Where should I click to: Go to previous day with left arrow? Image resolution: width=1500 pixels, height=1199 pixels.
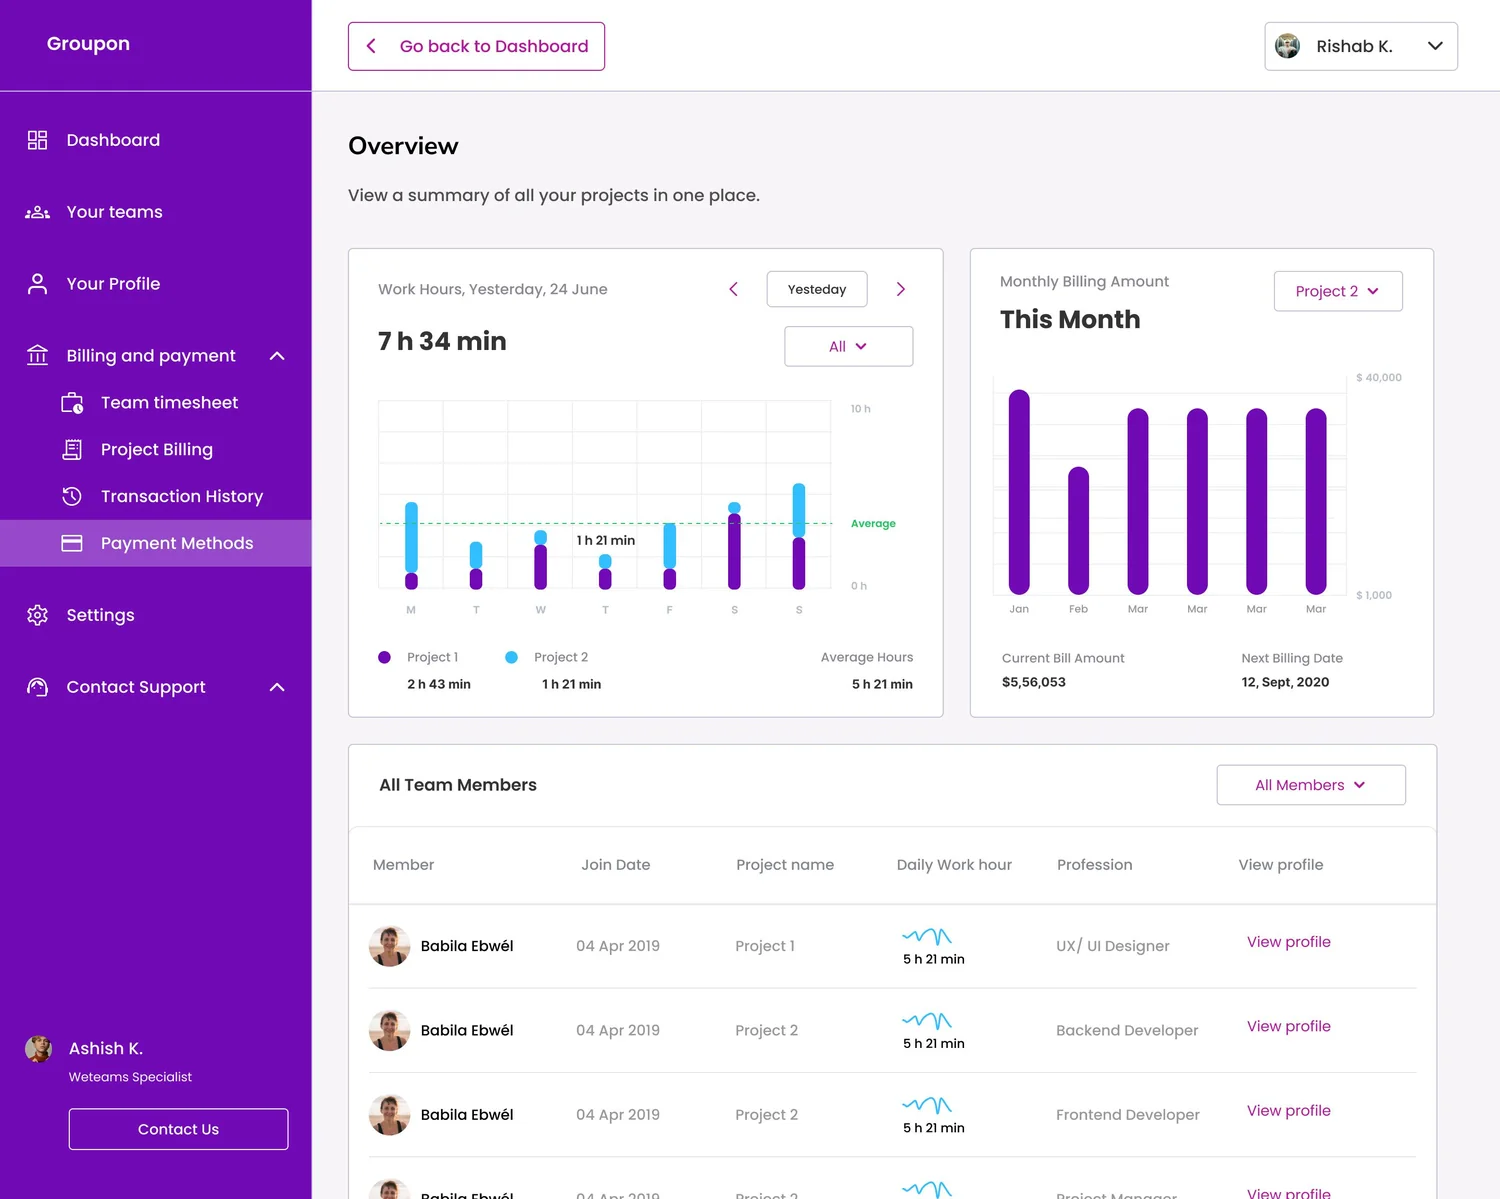point(733,289)
